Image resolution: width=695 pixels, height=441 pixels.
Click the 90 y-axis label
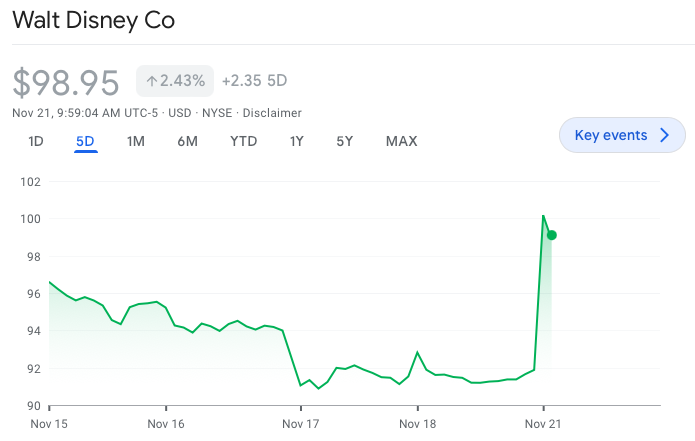click(x=34, y=406)
